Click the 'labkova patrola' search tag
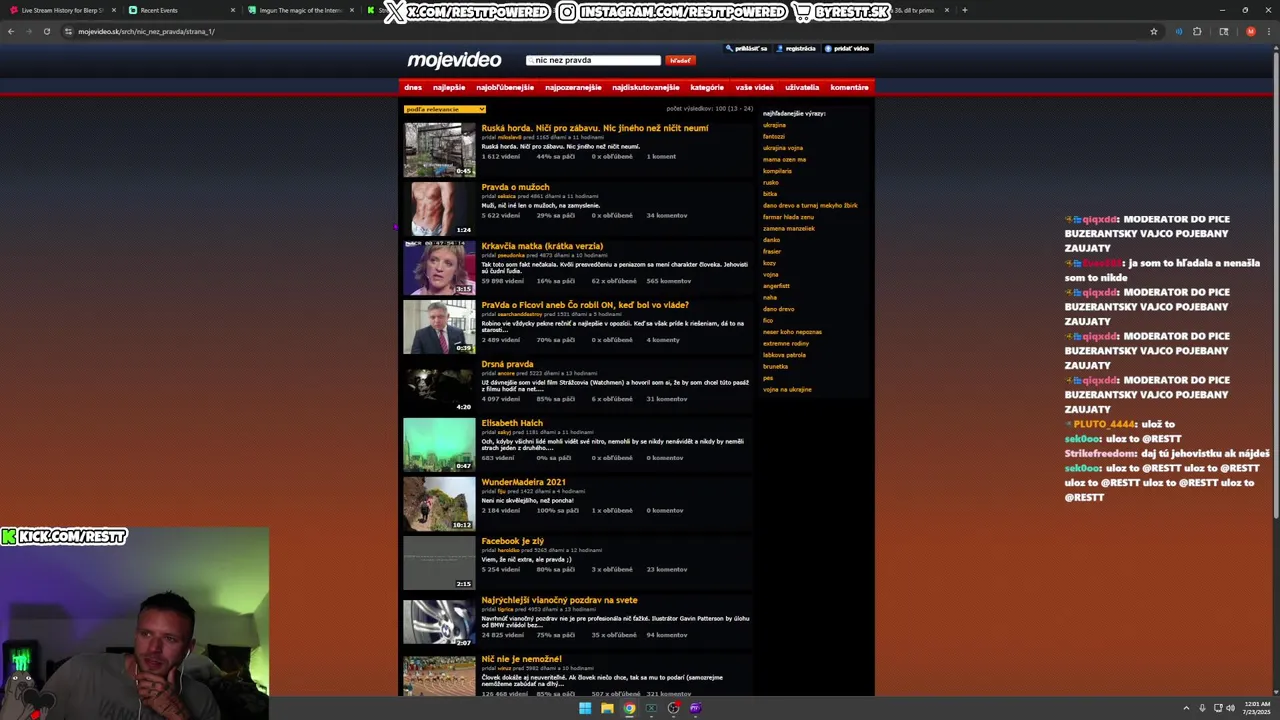This screenshot has width=1280, height=720. [x=784, y=355]
